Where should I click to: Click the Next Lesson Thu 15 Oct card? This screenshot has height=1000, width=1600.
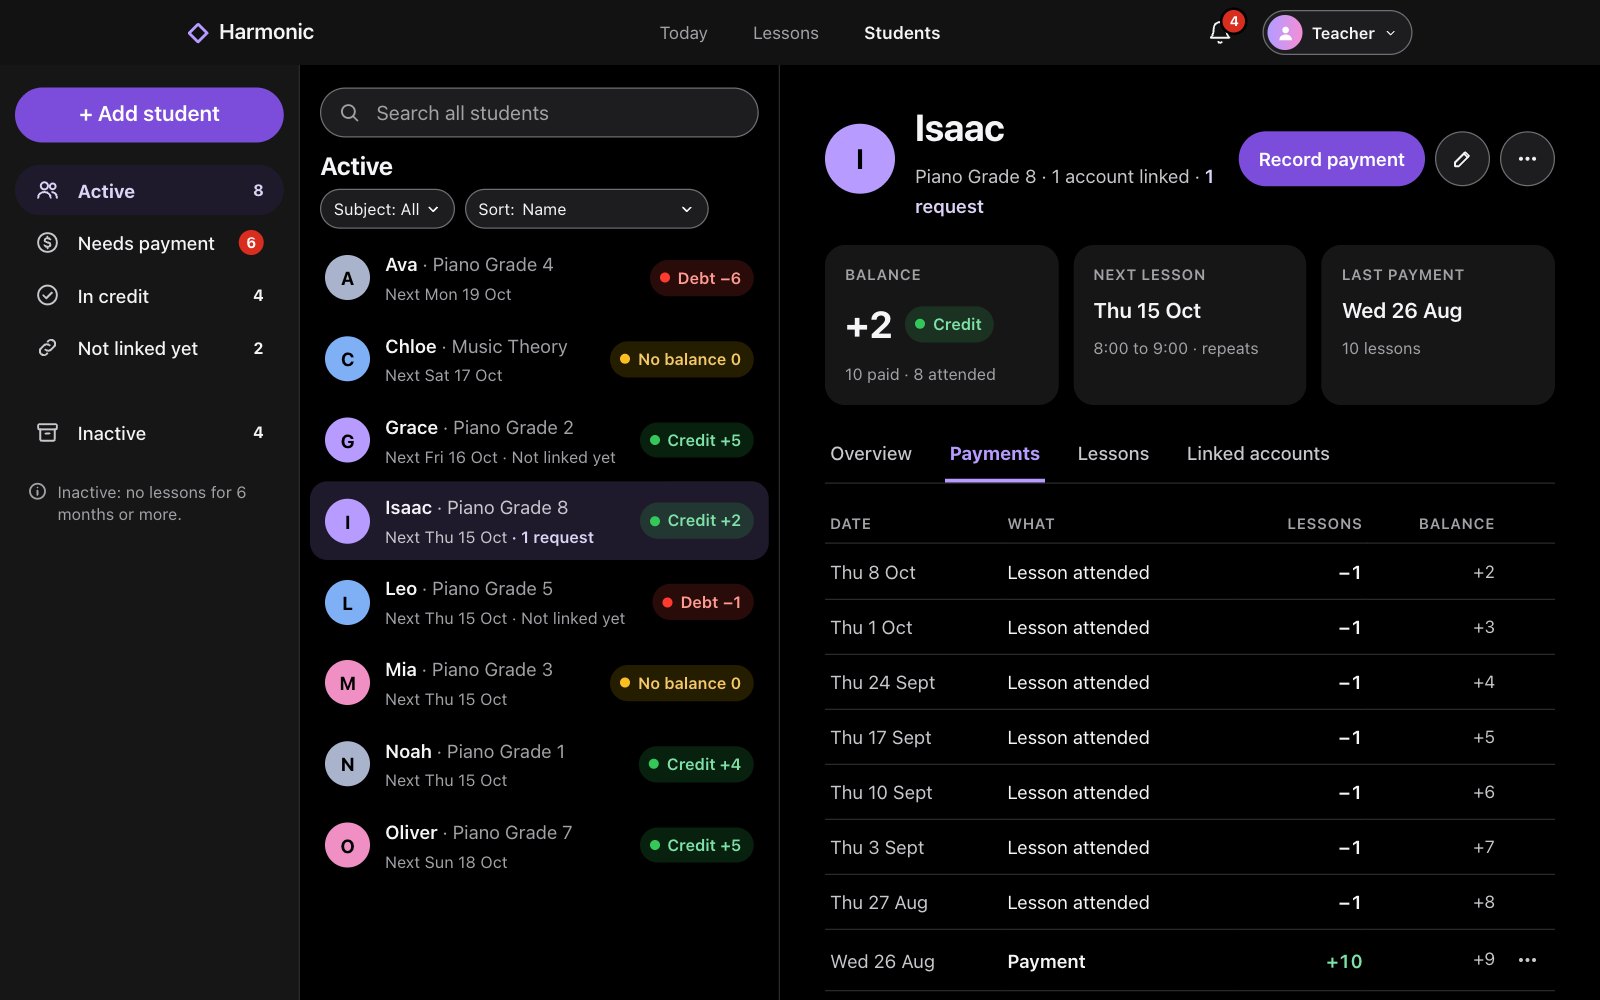click(x=1189, y=325)
